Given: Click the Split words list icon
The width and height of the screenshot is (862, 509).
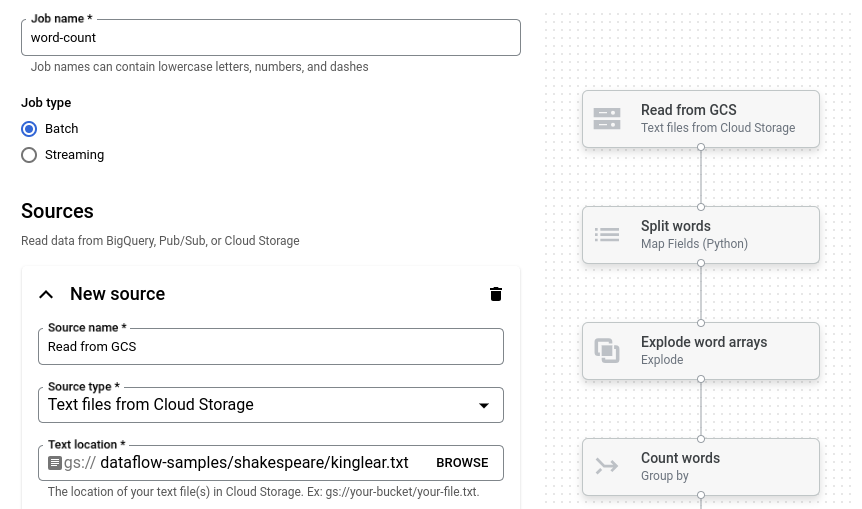Looking at the screenshot, I should [x=607, y=235].
